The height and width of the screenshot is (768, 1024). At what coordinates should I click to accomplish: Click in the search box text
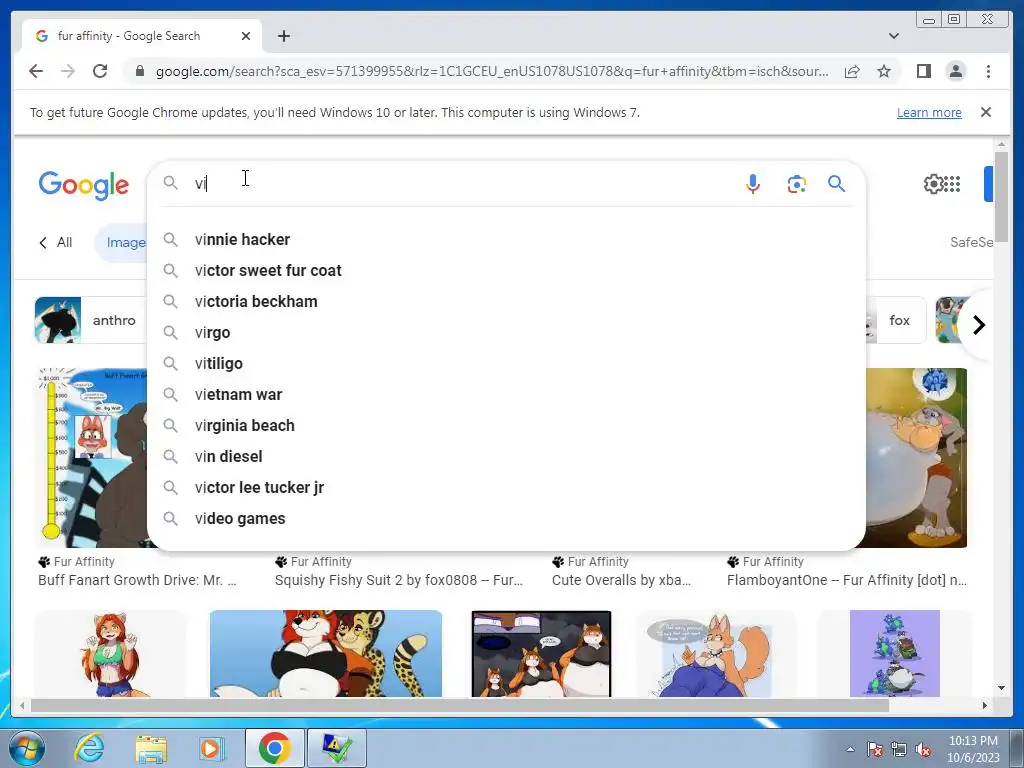[457, 184]
